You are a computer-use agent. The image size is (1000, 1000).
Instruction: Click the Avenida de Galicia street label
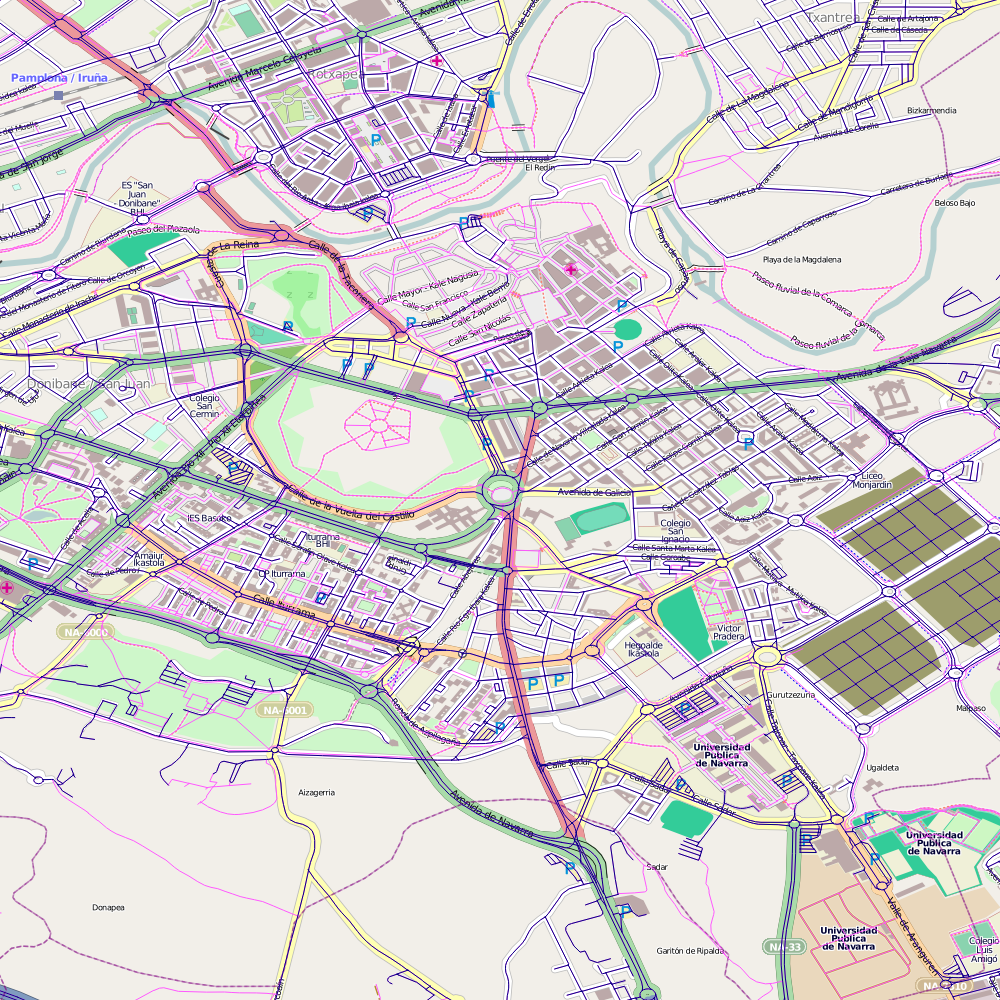(x=594, y=492)
